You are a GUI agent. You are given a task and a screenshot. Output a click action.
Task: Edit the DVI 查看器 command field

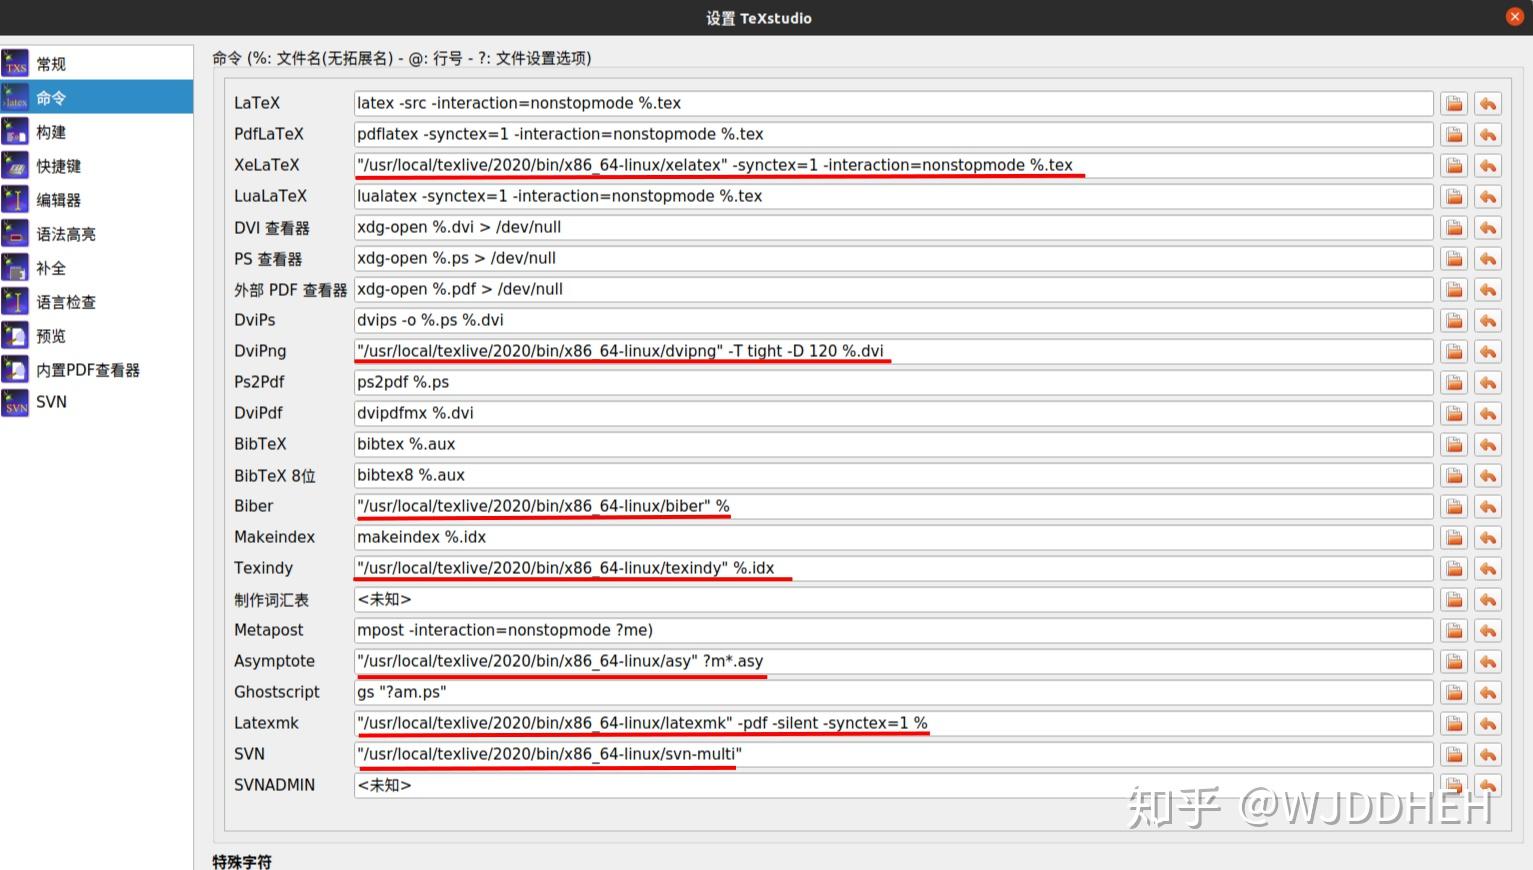[x=894, y=227]
